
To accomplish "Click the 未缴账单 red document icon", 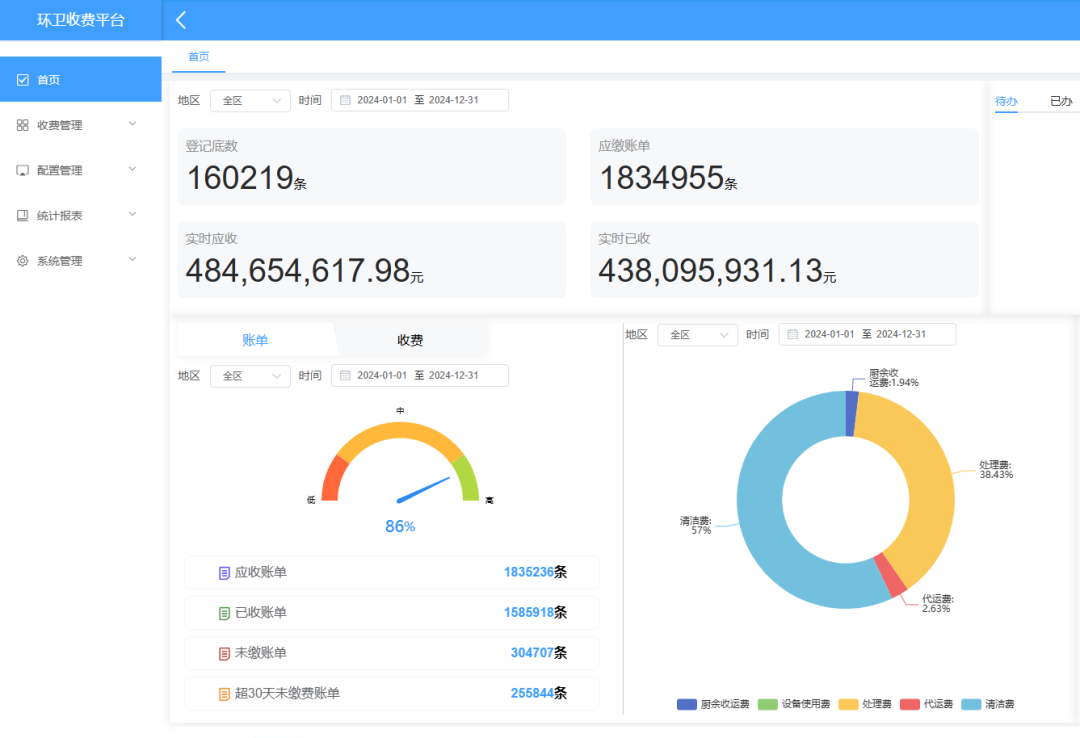I will [224, 653].
